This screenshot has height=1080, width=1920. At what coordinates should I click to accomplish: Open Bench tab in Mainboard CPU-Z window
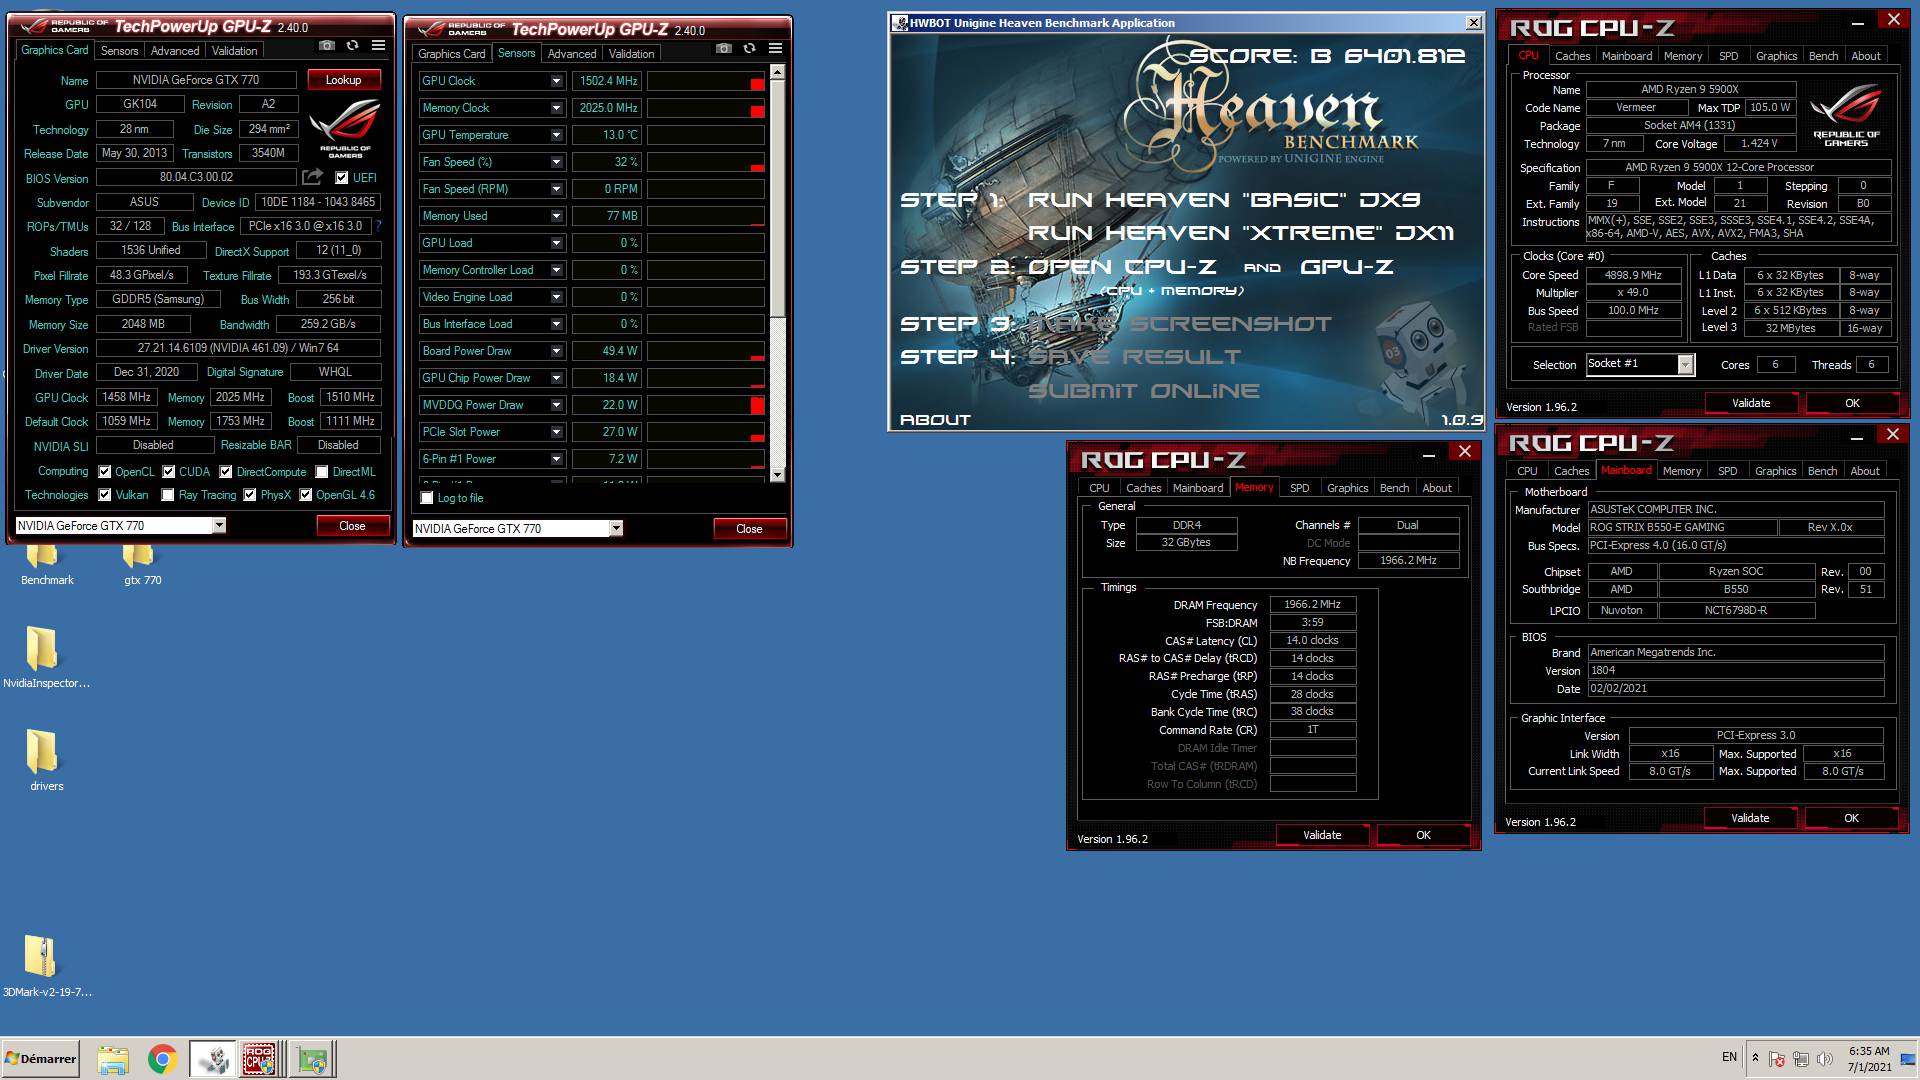click(x=1822, y=471)
